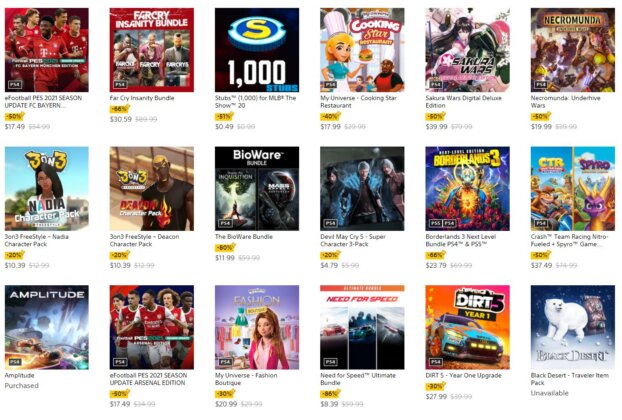Click the PS4 badge on Devil May Cry 5
622x420 pixels.
pyautogui.click(x=330, y=223)
